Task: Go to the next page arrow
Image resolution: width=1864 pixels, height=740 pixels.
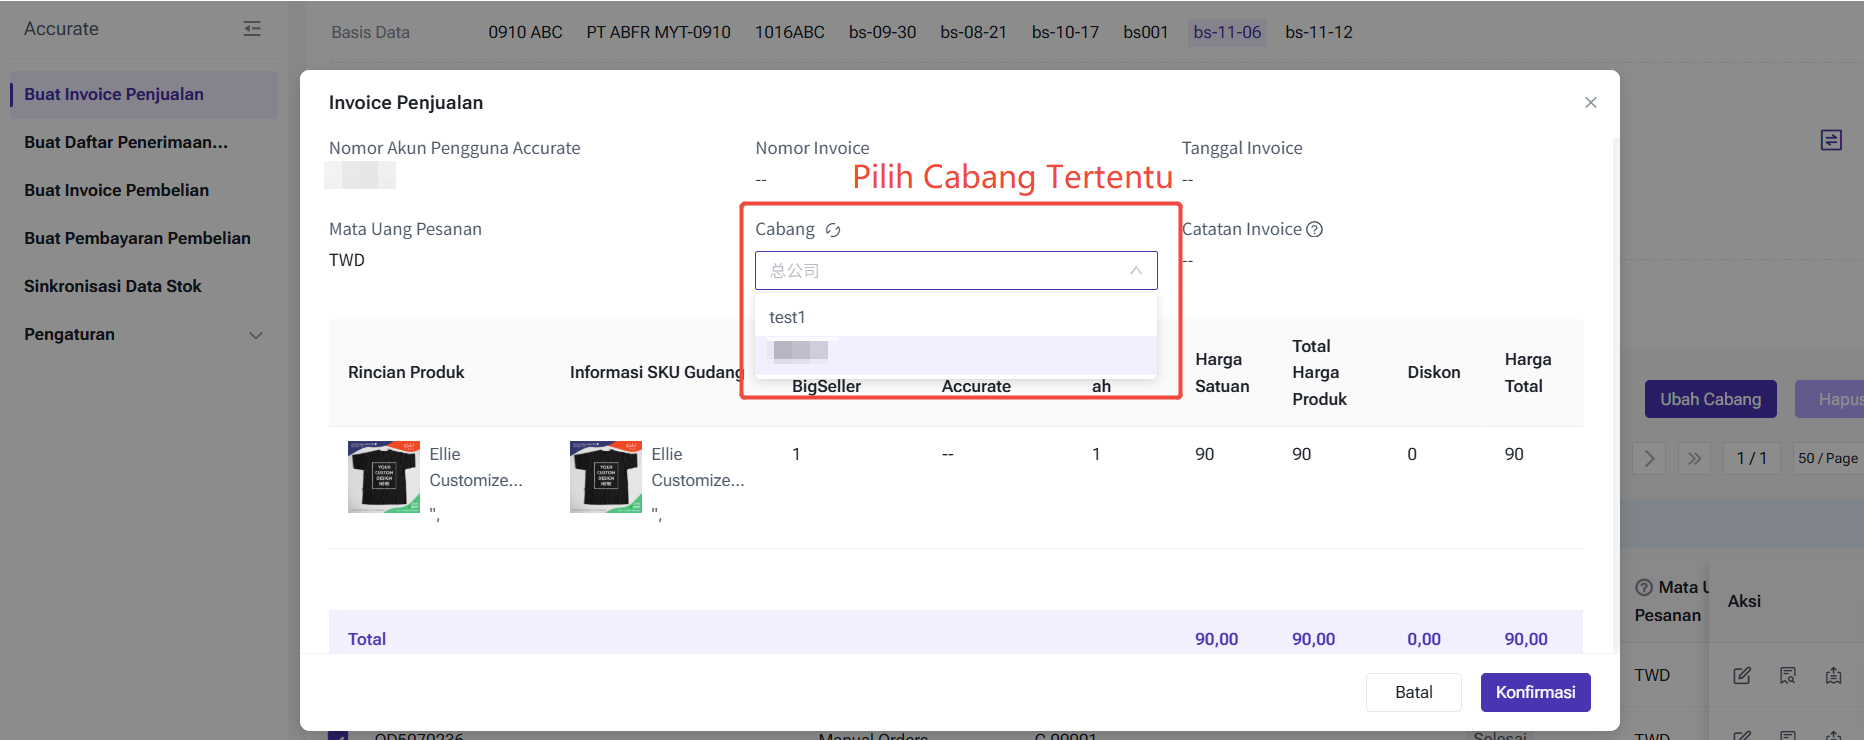Action: click(1649, 458)
